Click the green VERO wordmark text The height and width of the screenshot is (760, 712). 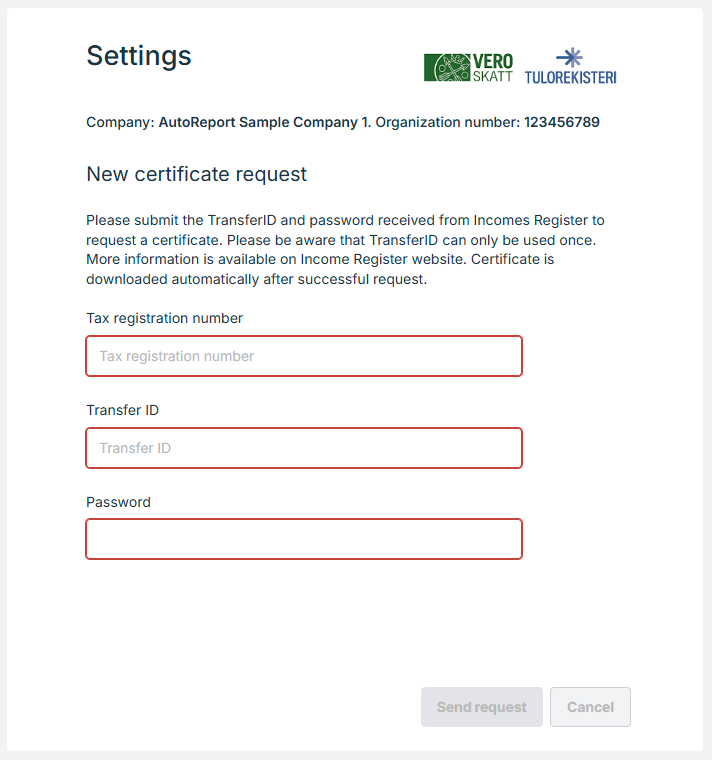[492, 60]
